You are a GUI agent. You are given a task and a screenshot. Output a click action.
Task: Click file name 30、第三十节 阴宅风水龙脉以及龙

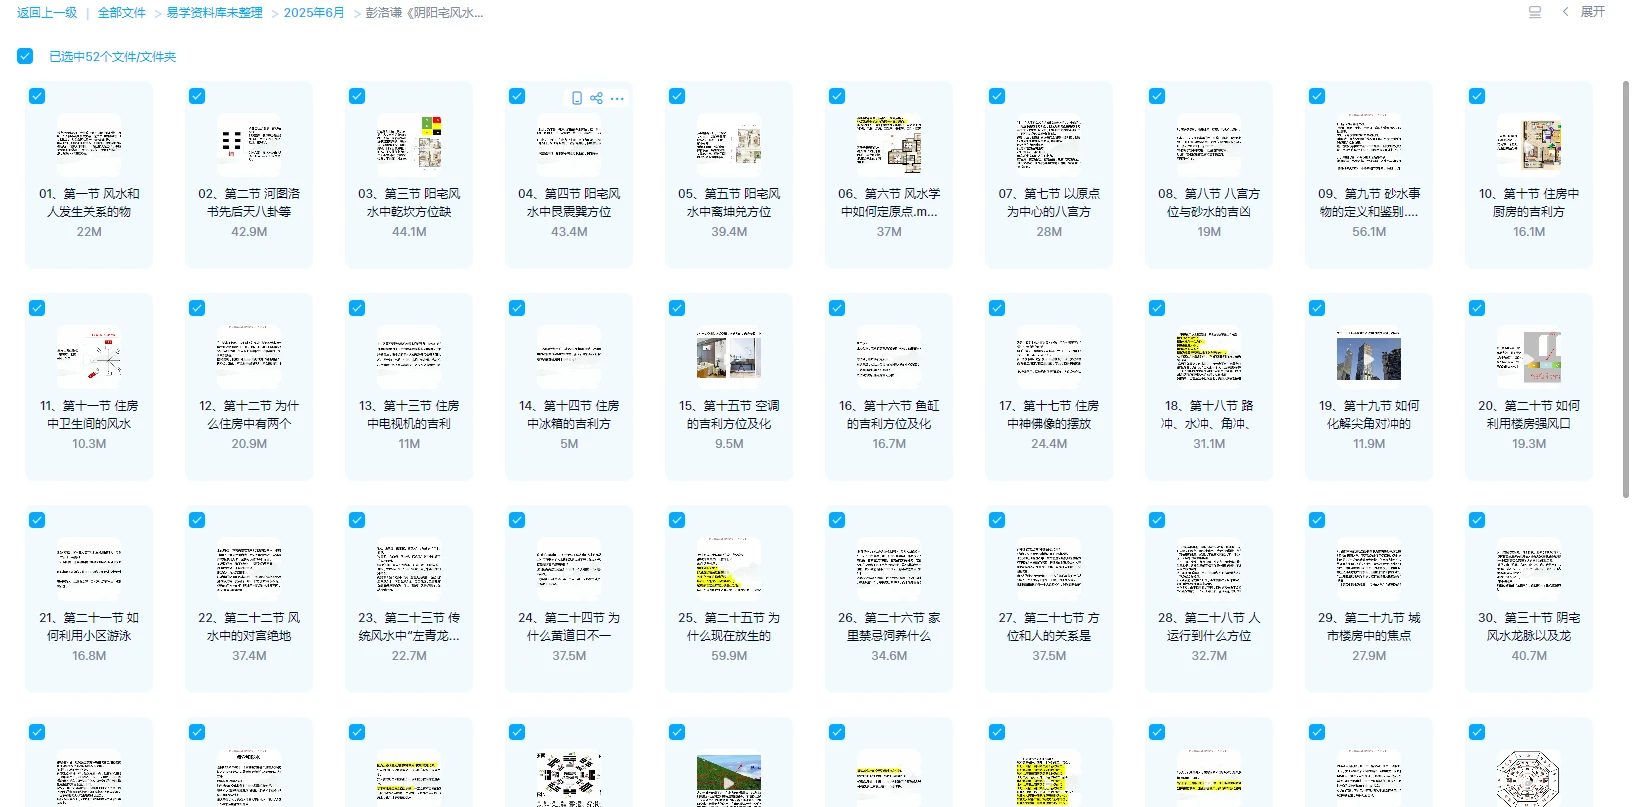click(1529, 627)
